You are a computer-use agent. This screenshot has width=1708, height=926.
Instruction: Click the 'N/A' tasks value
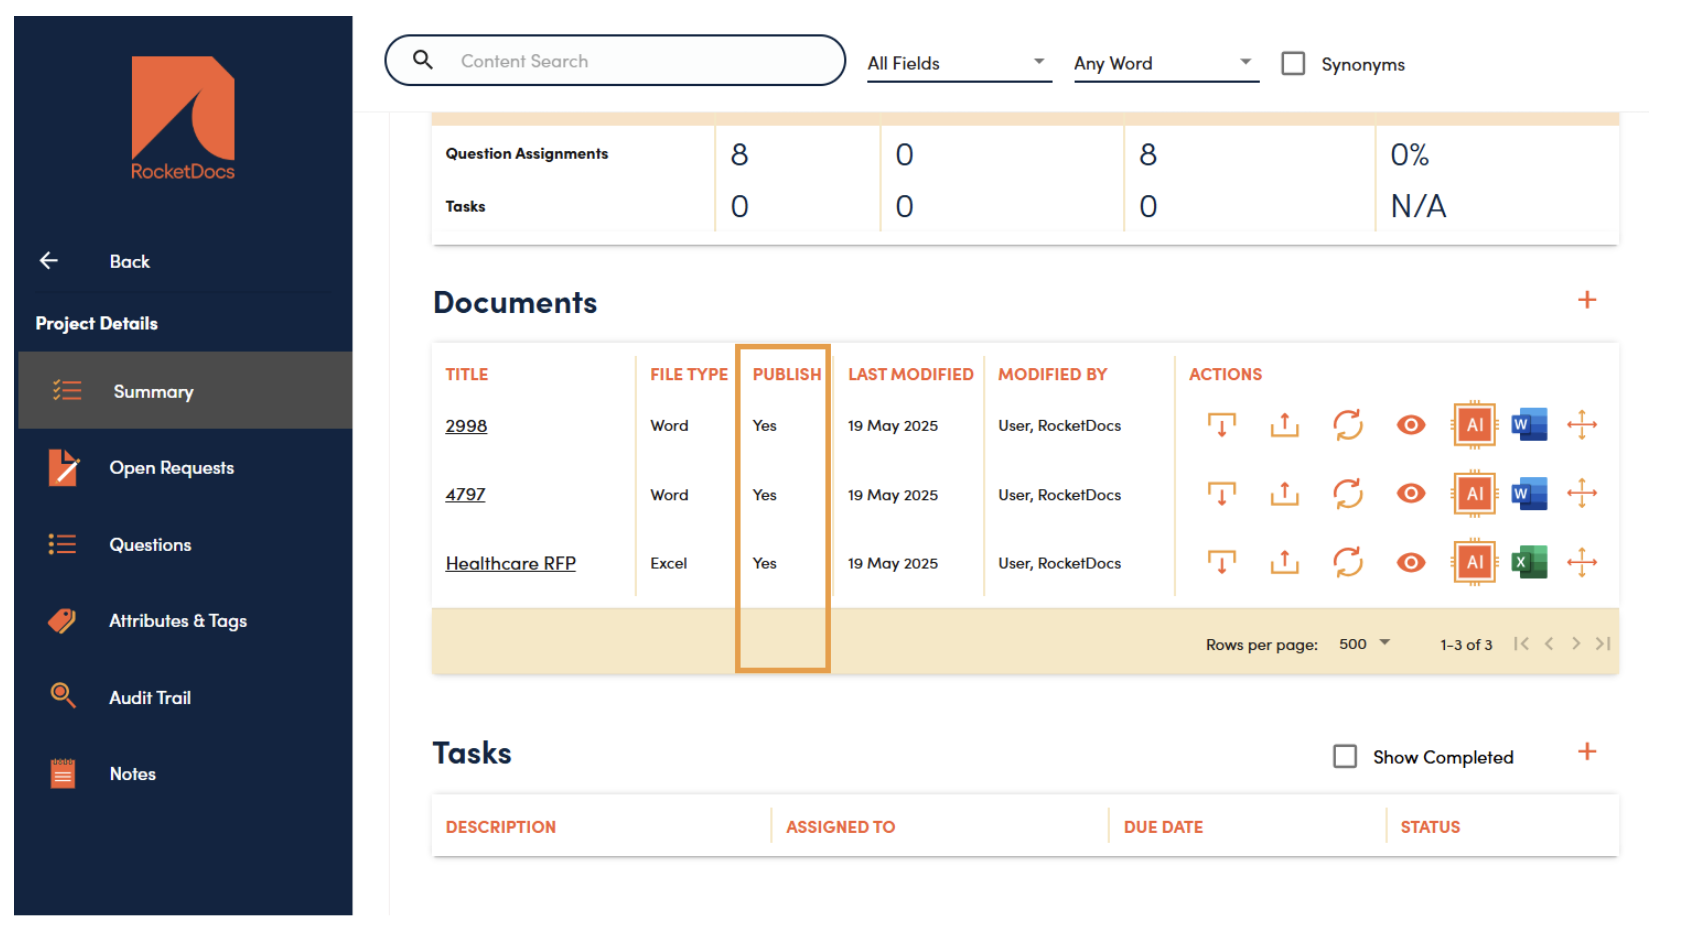1418,206
